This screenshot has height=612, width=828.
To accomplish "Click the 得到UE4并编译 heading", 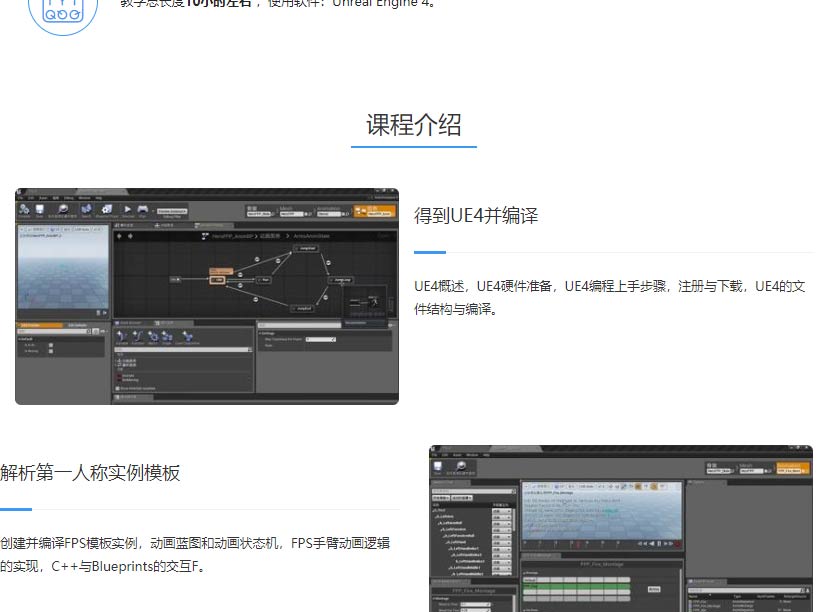I will 476,215.
